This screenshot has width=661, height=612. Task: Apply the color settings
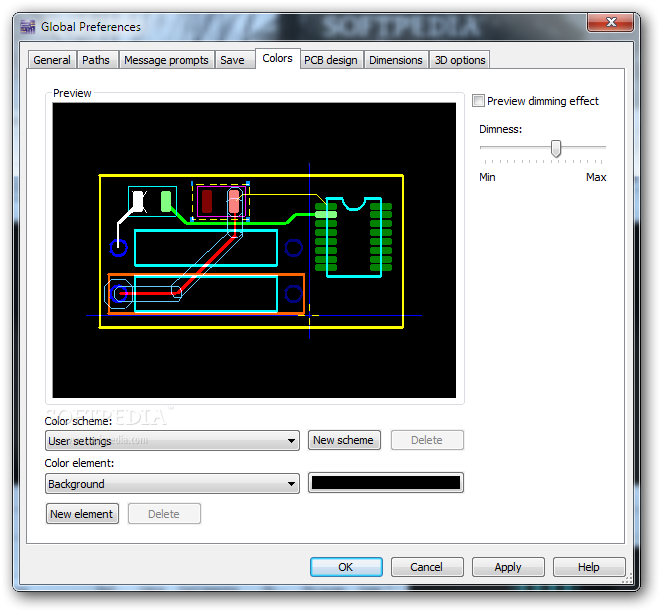point(508,567)
